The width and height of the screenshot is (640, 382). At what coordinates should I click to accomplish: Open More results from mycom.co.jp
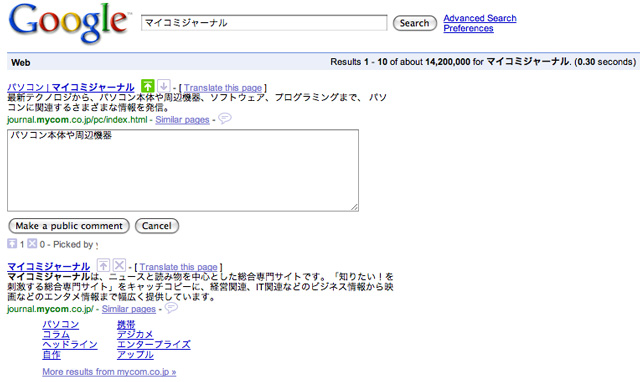[x=109, y=372]
